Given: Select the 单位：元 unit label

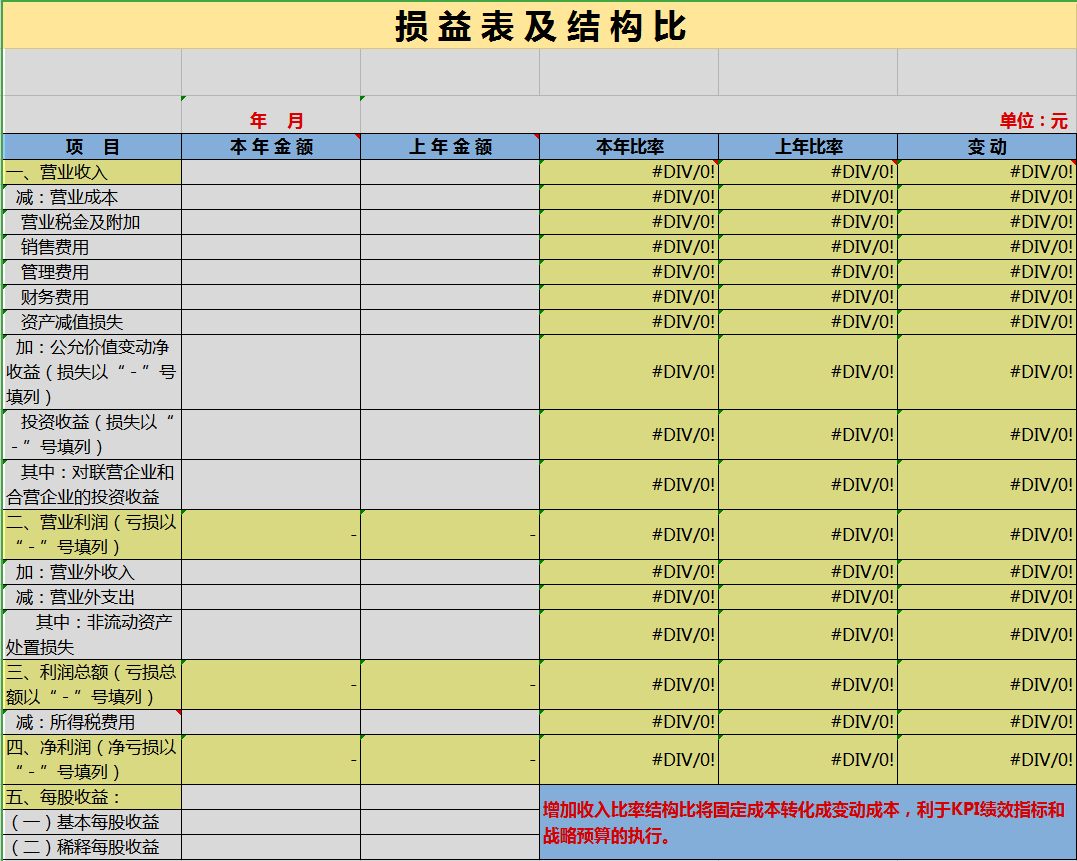Looking at the screenshot, I should pos(1034,121).
